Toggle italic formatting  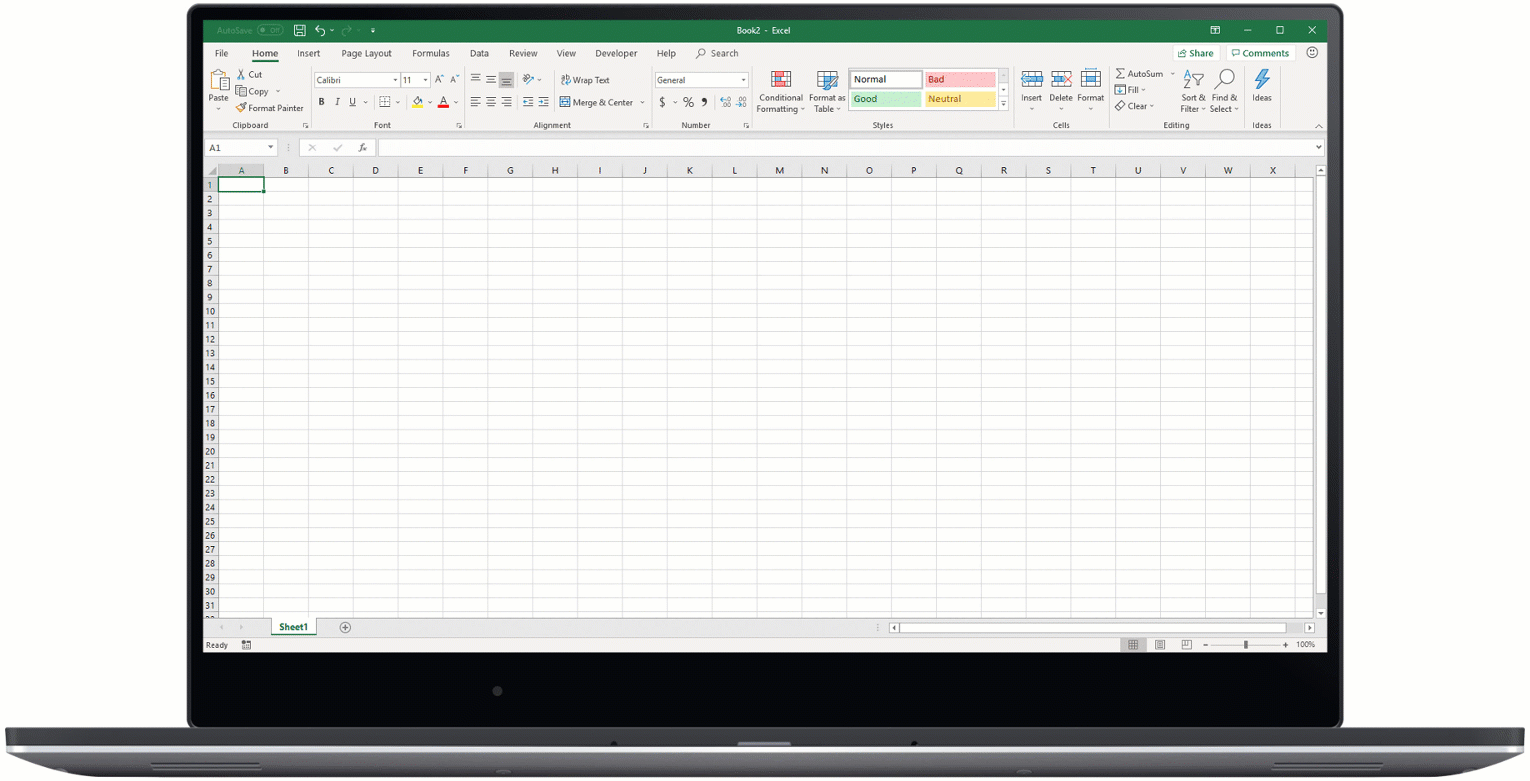coord(336,101)
